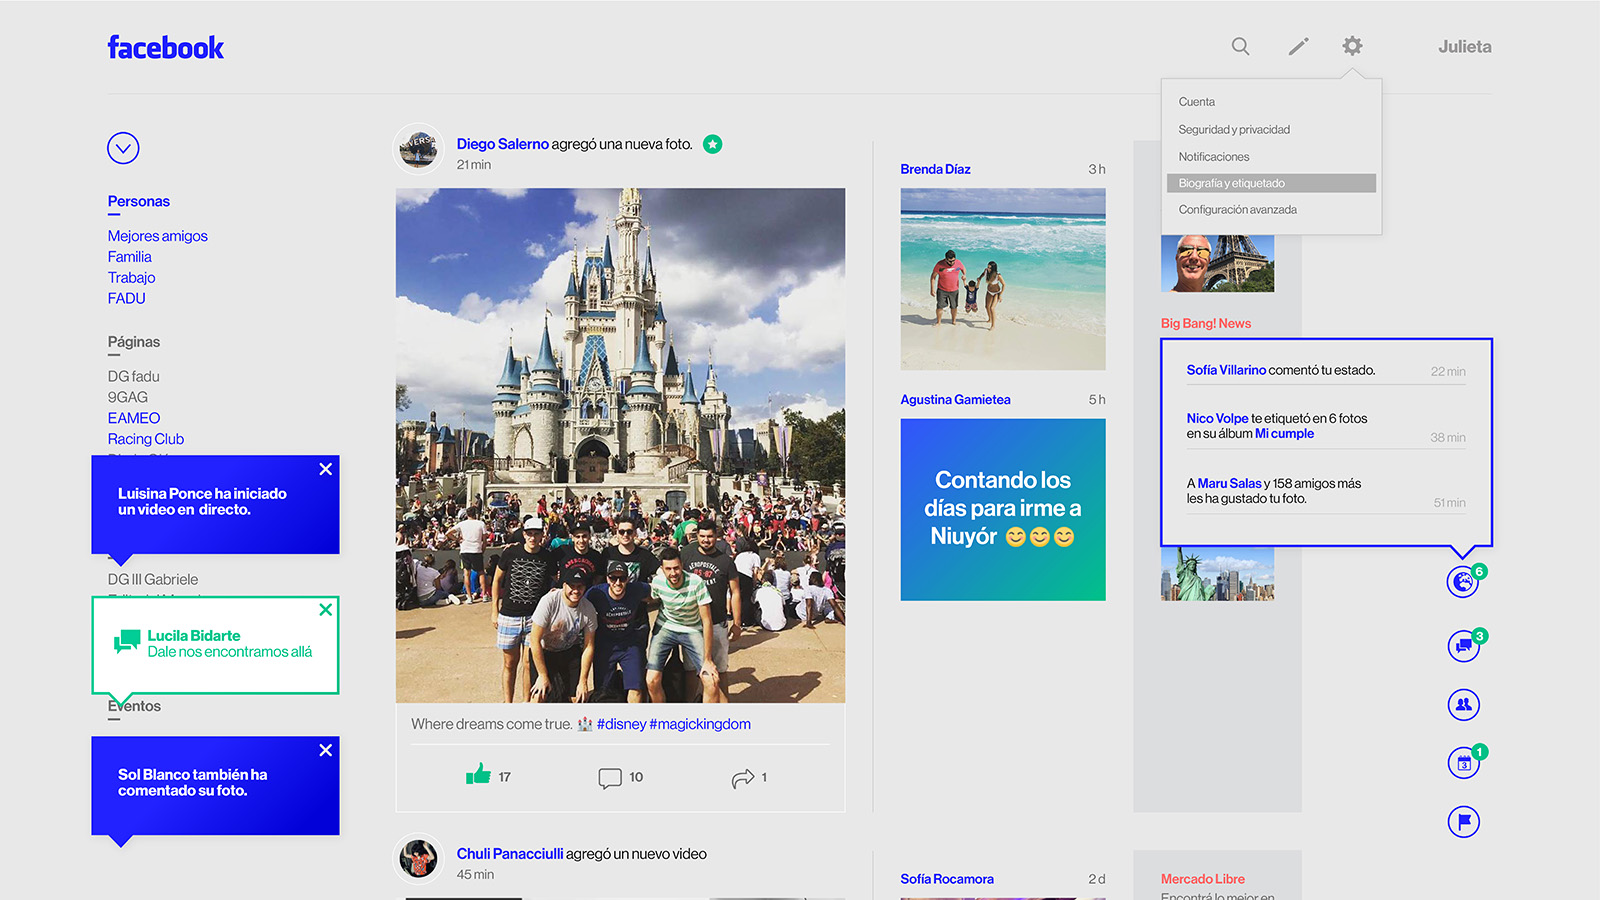Like Diego's photo with thumbs up
Screen dimensions: 1600x900
tap(478, 775)
